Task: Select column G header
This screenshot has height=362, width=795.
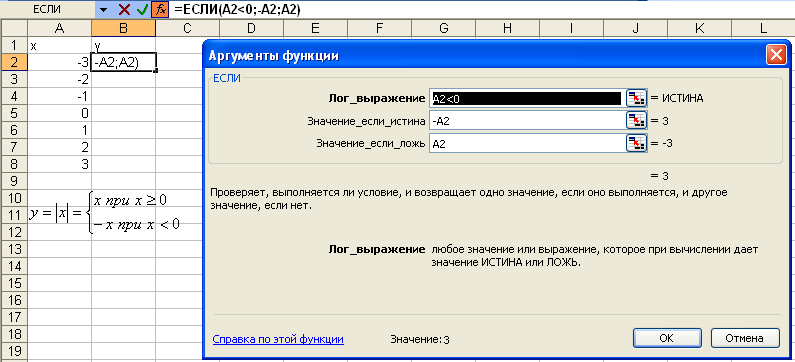Action: [x=443, y=28]
